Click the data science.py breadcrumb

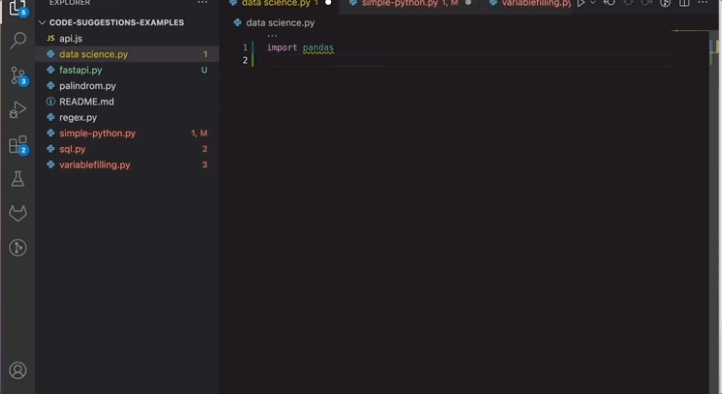click(280, 23)
